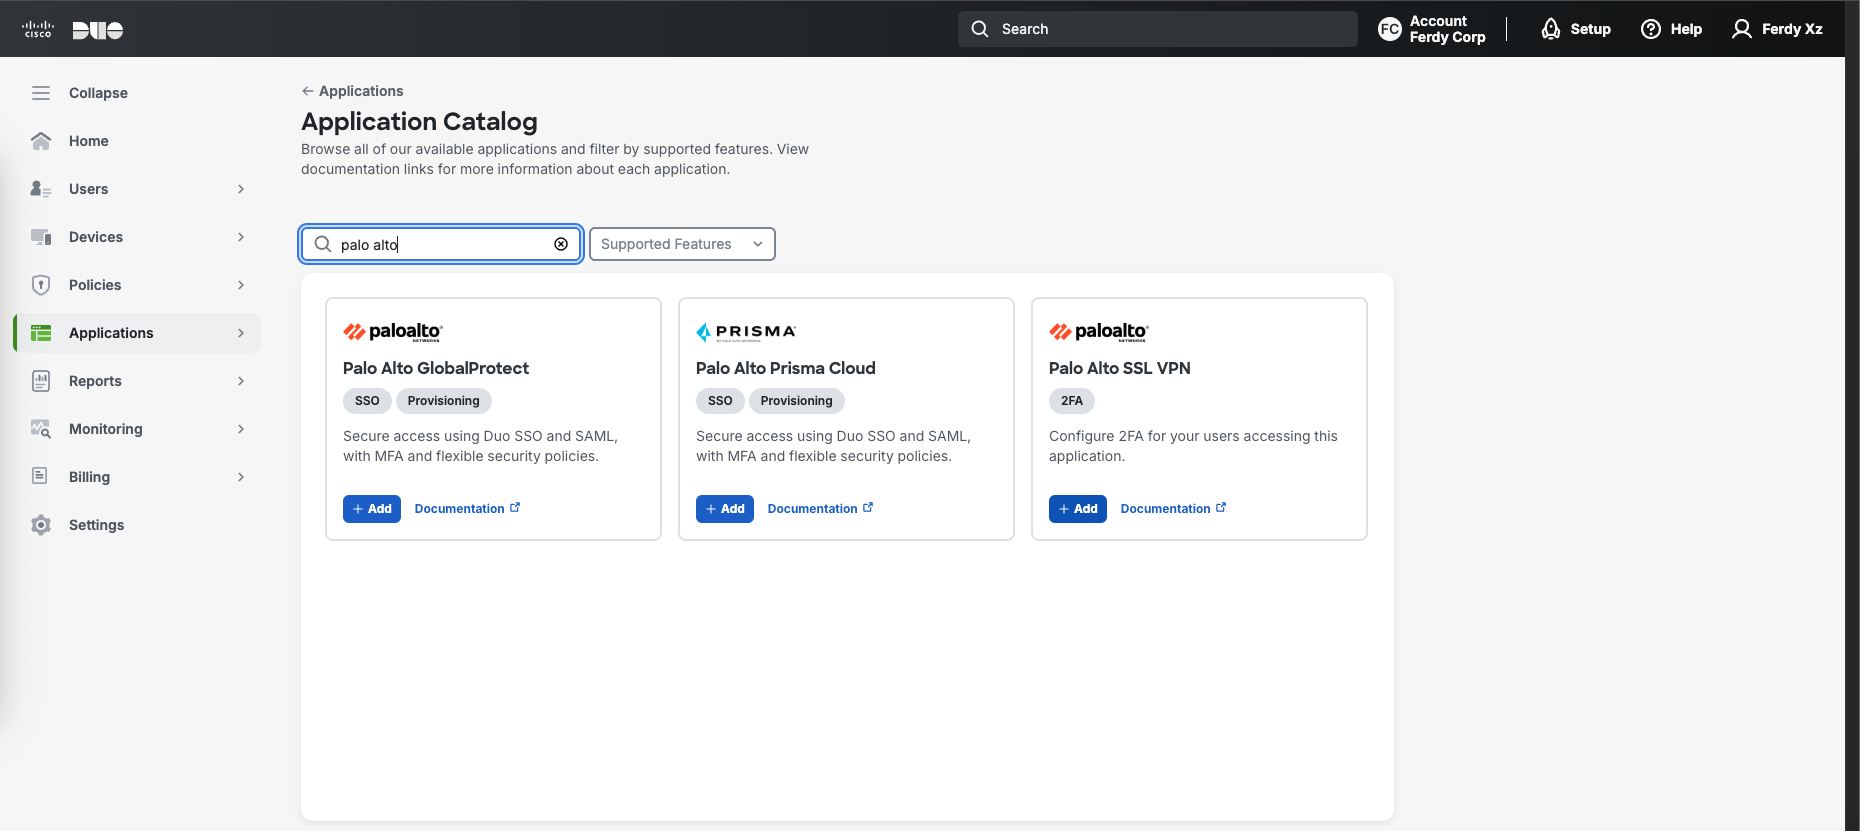Expand the Devices submenu chevron
The height and width of the screenshot is (831, 1860).
click(241, 237)
